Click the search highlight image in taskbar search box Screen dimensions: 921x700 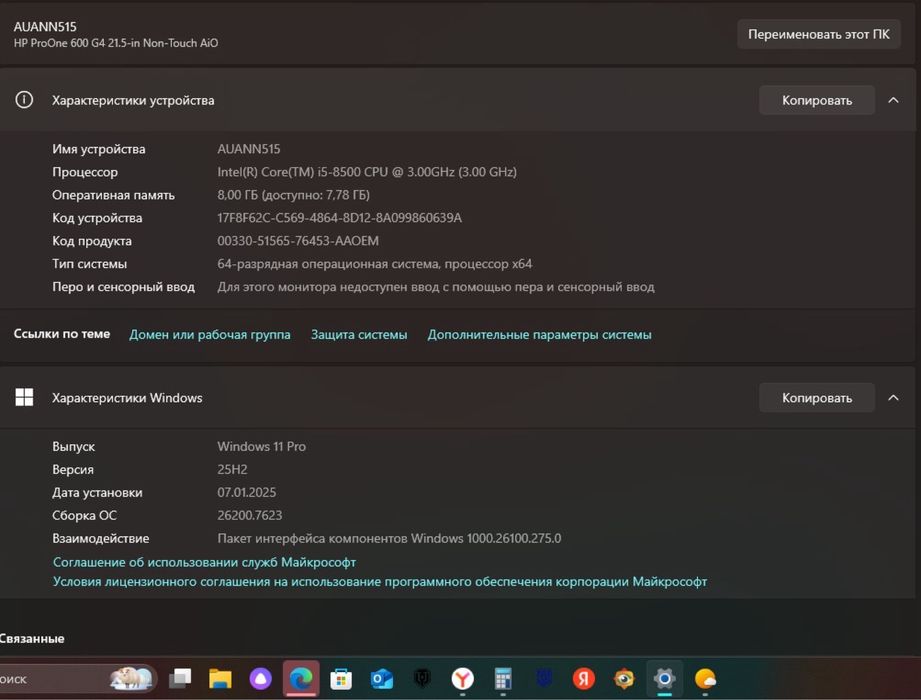(x=132, y=678)
